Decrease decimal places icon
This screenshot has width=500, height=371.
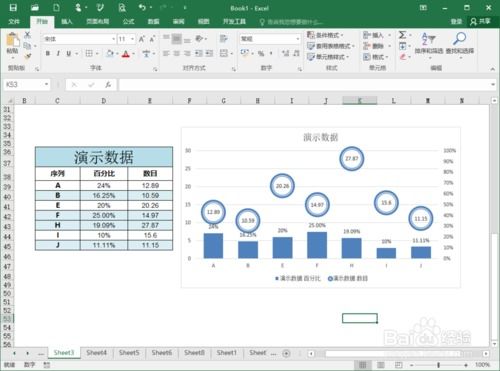click(x=296, y=53)
